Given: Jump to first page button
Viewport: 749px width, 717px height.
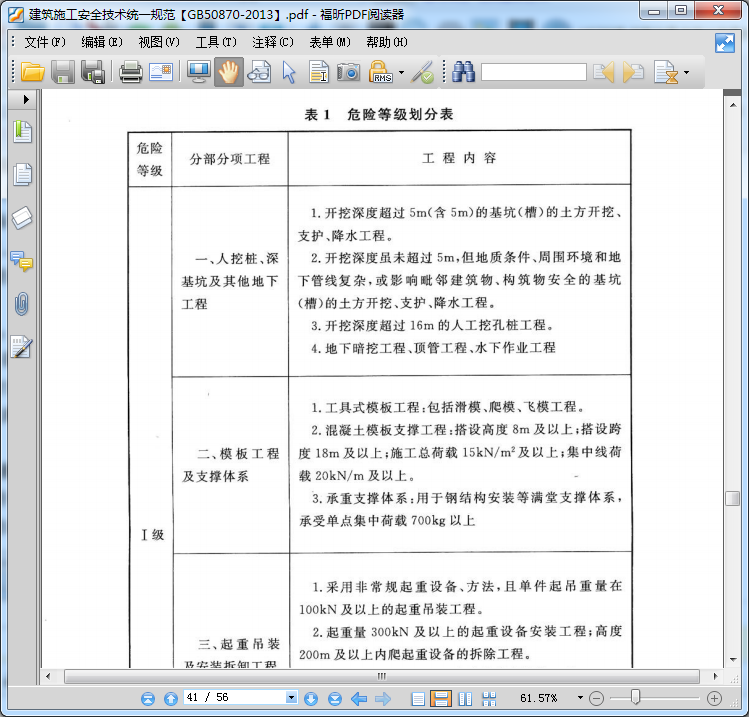Looking at the screenshot, I should coord(148,699).
